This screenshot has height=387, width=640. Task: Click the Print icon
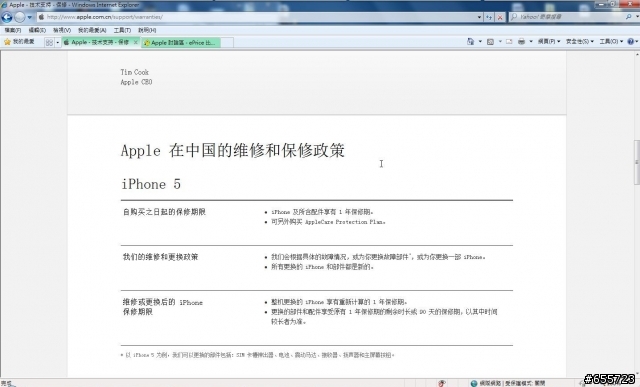coord(521,42)
